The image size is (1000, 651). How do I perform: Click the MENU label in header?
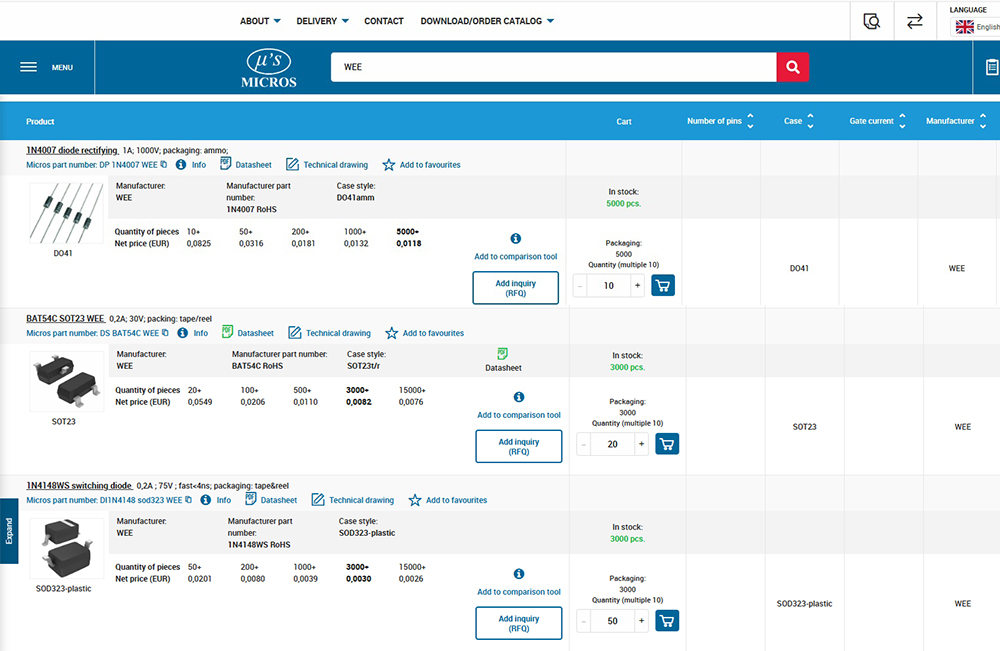click(62, 68)
